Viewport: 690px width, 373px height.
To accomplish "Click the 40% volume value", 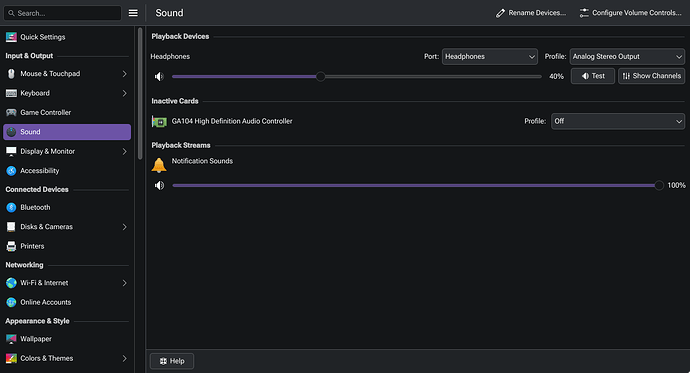I will 556,77.
